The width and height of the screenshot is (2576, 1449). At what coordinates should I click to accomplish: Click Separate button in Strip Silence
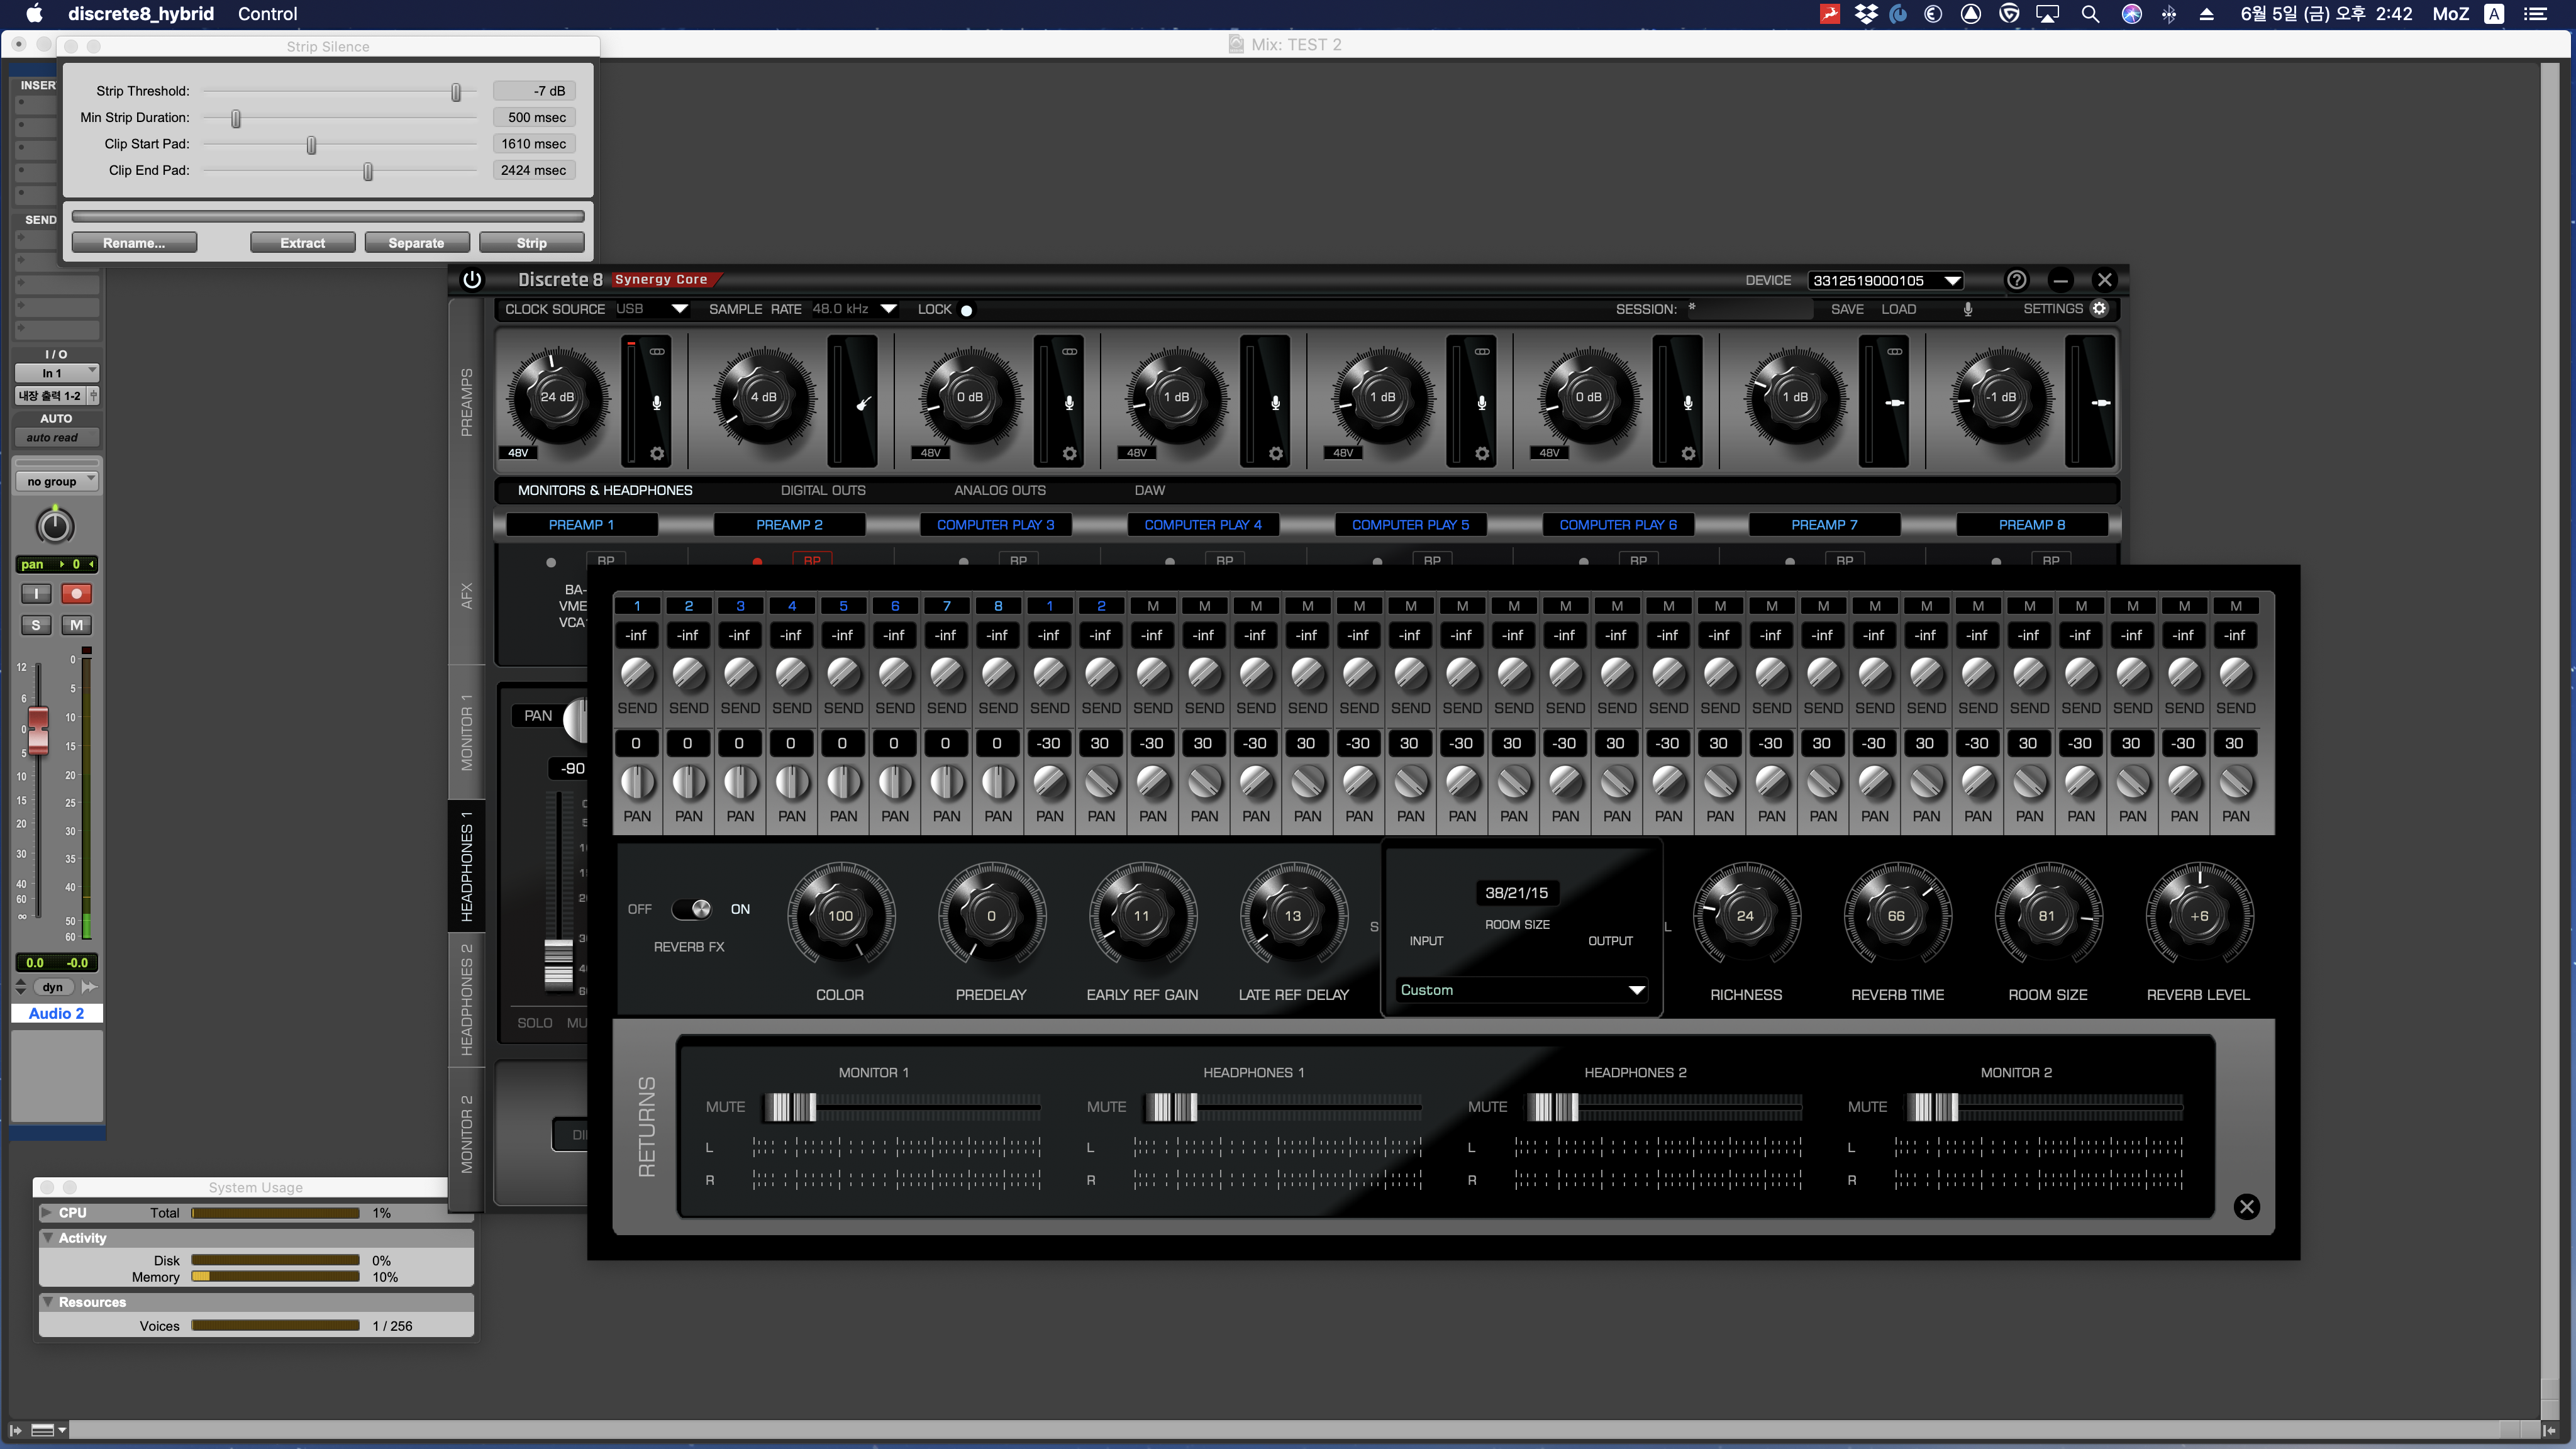tap(416, 243)
